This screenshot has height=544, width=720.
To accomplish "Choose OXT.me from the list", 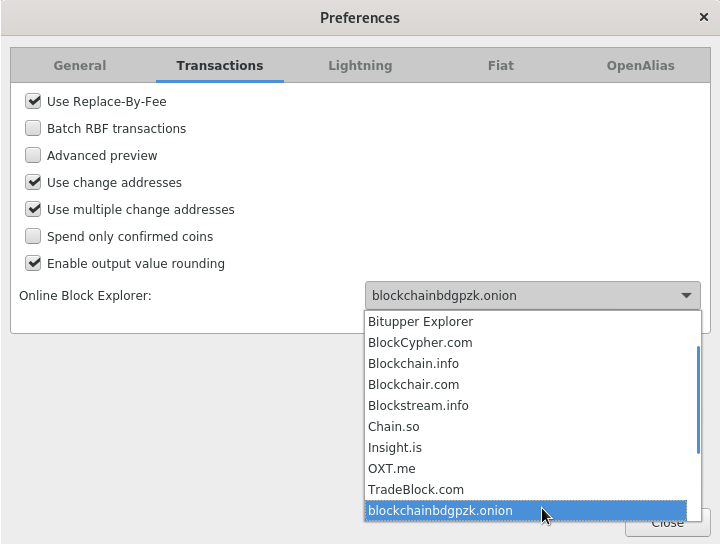I will coord(391,469).
